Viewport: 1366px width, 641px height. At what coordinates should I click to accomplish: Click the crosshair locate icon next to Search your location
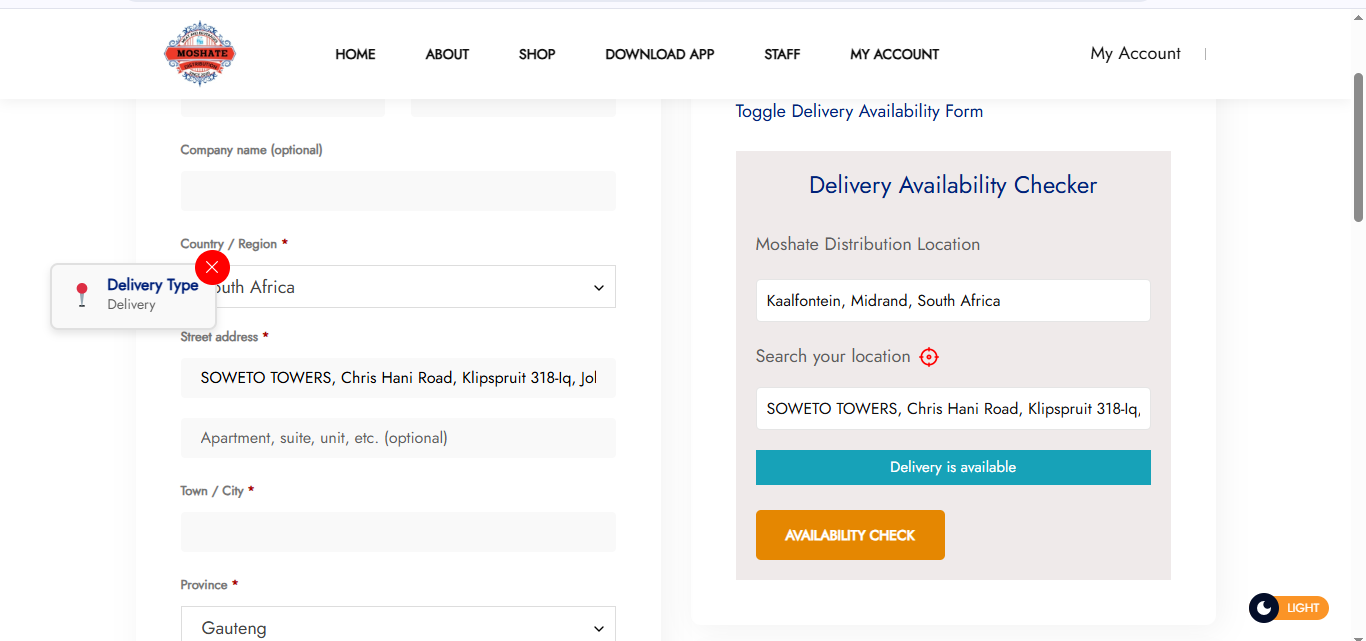coord(928,357)
